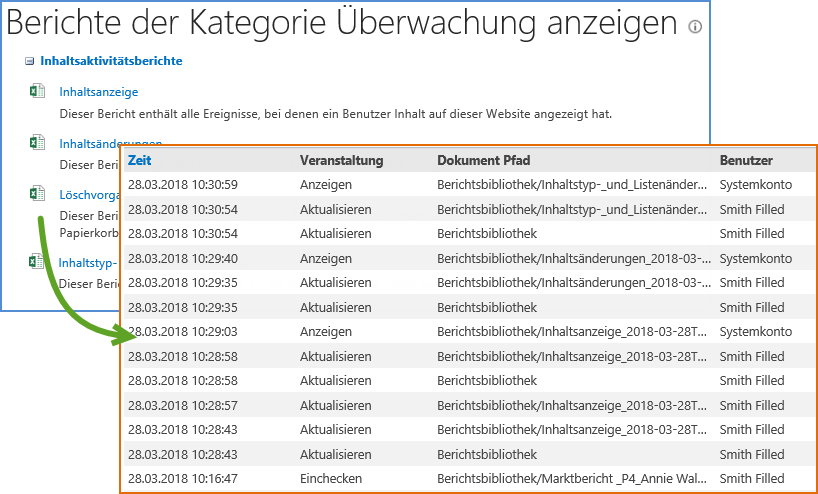The width and height of the screenshot is (818, 494).
Task: Click the Dokument Pfad column header
Action: (x=484, y=160)
